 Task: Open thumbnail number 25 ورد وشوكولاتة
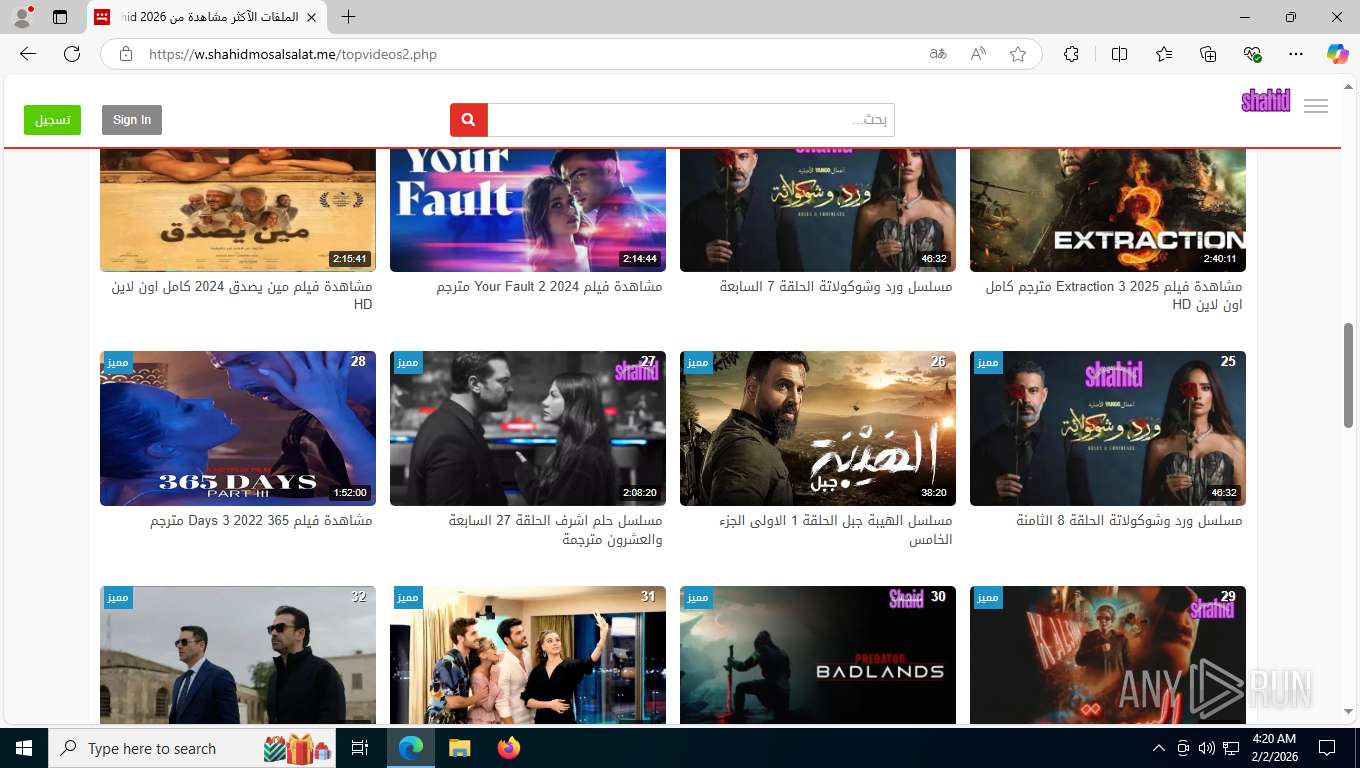[1108, 428]
